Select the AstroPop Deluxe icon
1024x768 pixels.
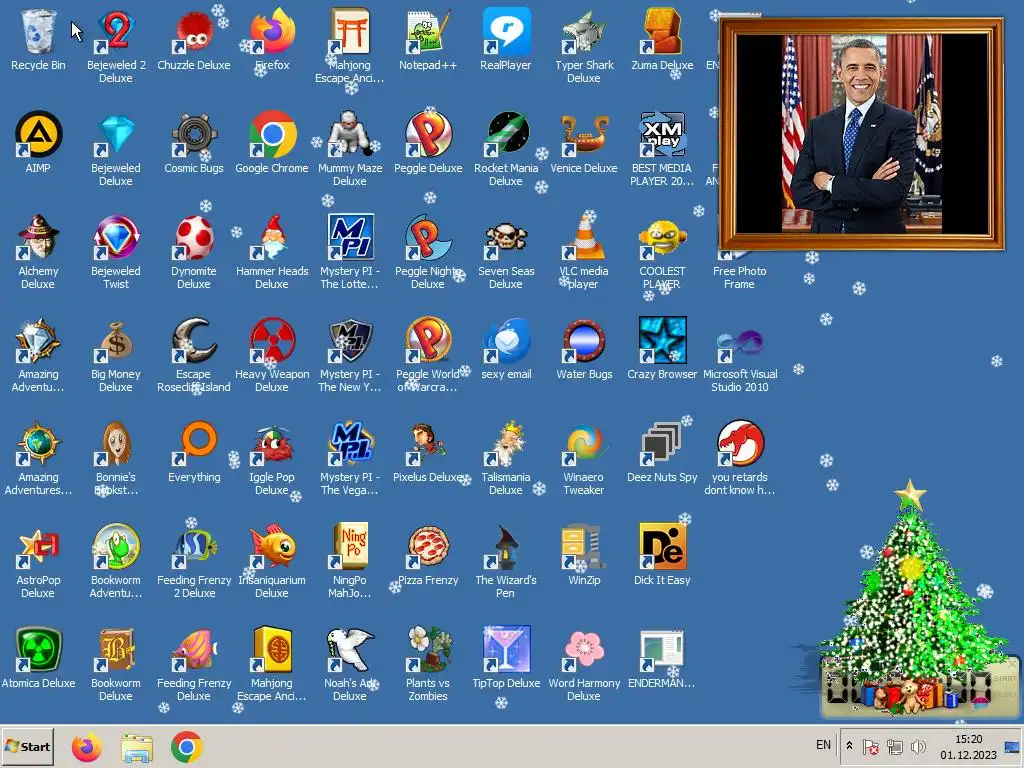point(38,546)
